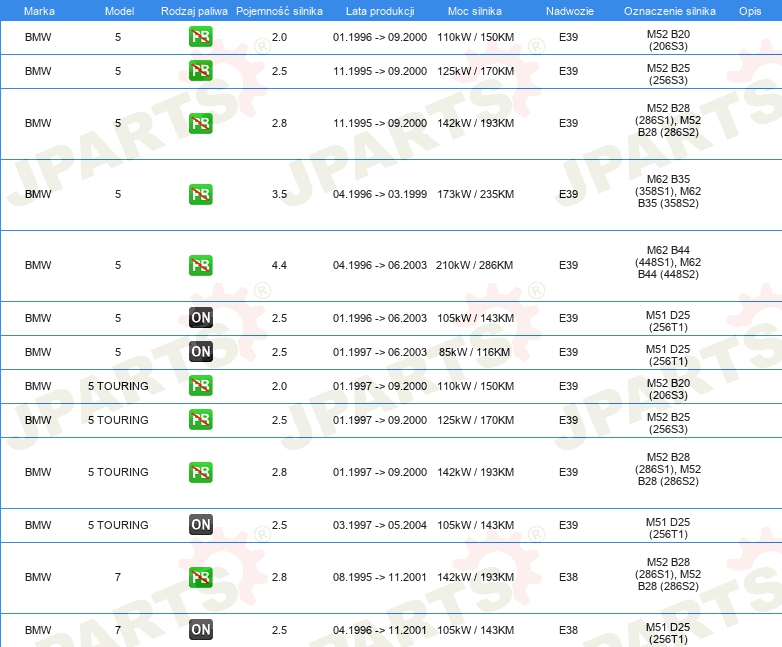Click model 7 in the 2.8 petrol row
The image size is (782, 647).
tap(118, 577)
